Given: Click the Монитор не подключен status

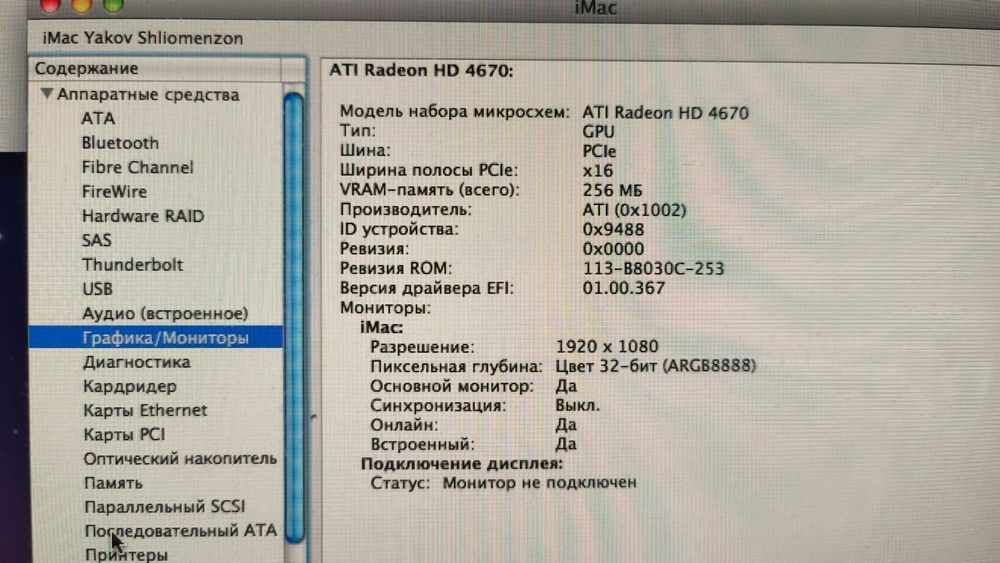Looking at the screenshot, I should coord(540,482).
